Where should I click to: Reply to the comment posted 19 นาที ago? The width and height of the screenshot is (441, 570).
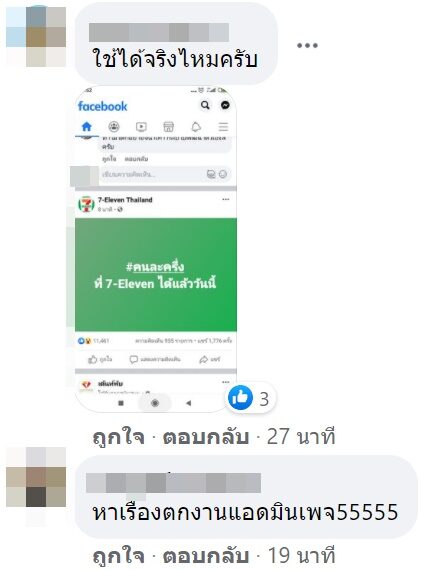[x=205, y=556]
